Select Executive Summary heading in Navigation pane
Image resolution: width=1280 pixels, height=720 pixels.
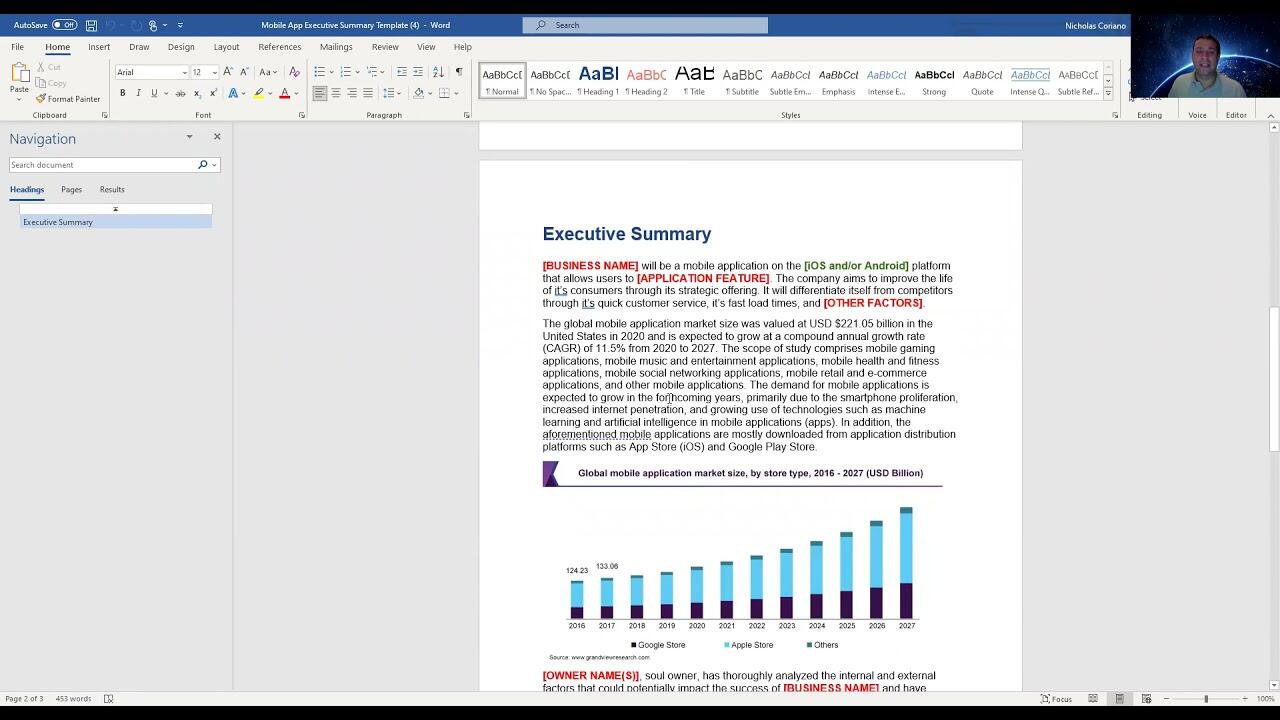click(x=58, y=222)
